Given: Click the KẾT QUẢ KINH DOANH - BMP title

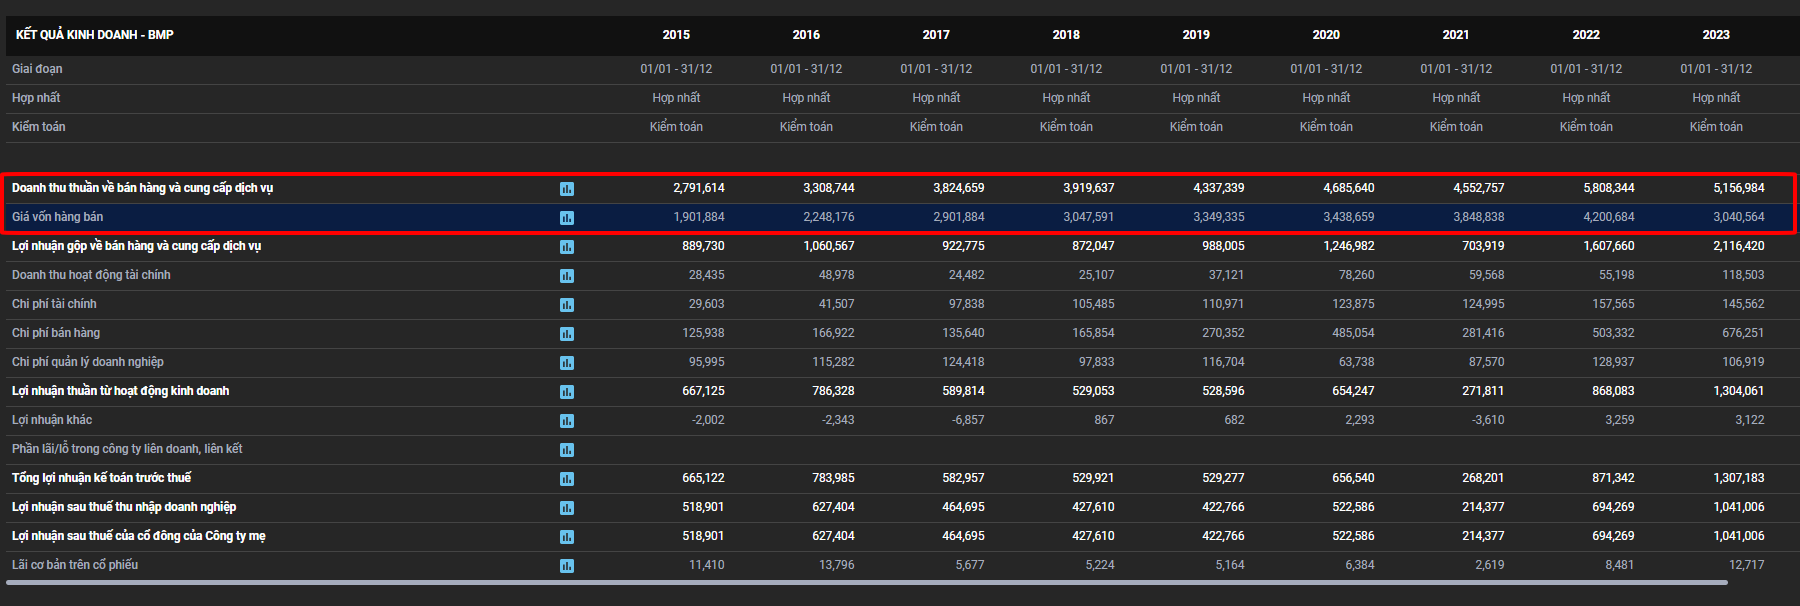Looking at the screenshot, I should point(95,35).
